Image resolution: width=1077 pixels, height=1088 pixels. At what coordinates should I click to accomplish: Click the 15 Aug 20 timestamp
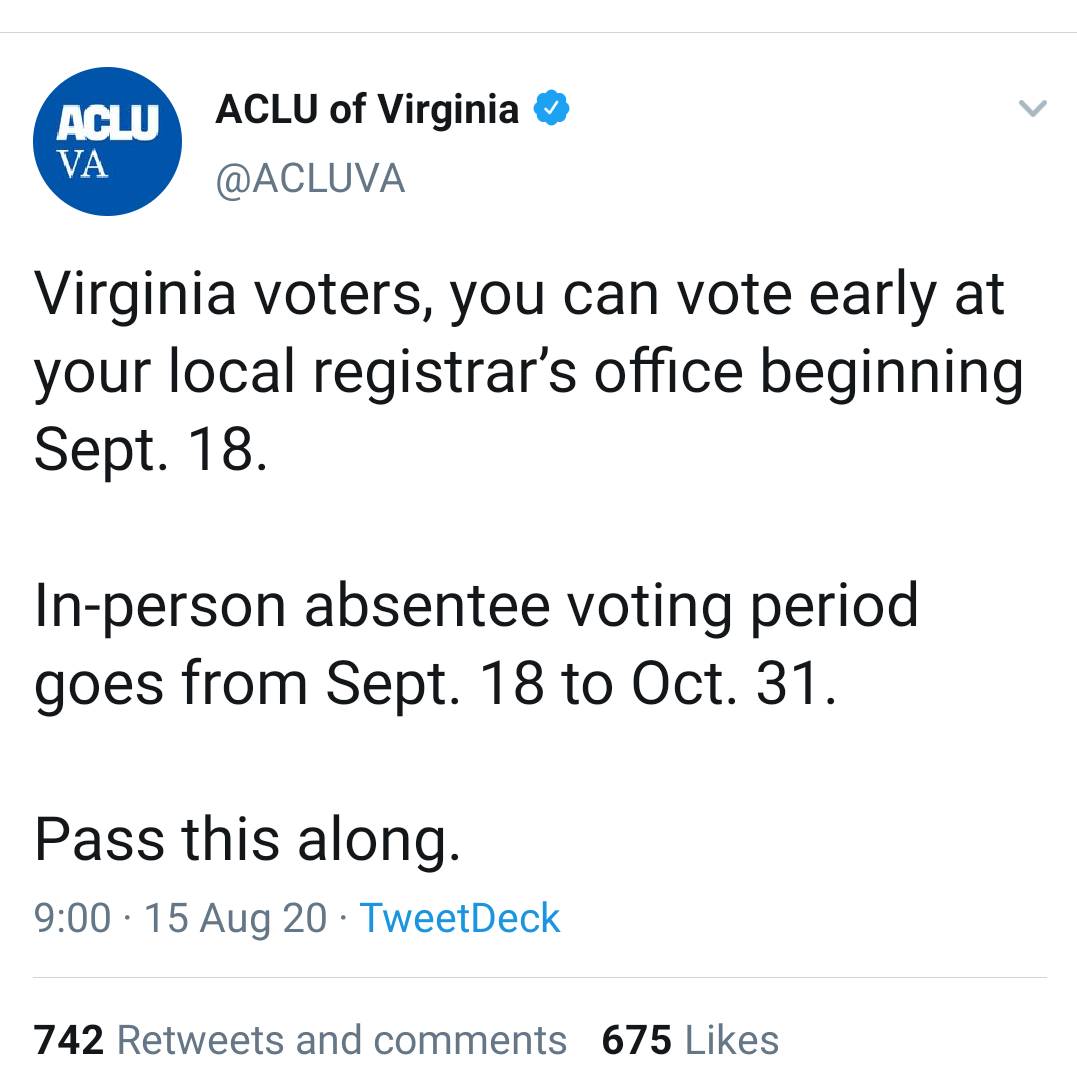[235, 917]
